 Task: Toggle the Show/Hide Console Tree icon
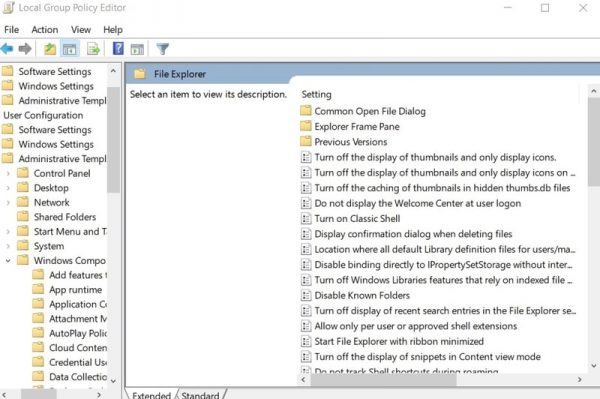pyautogui.click(x=70, y=49)
